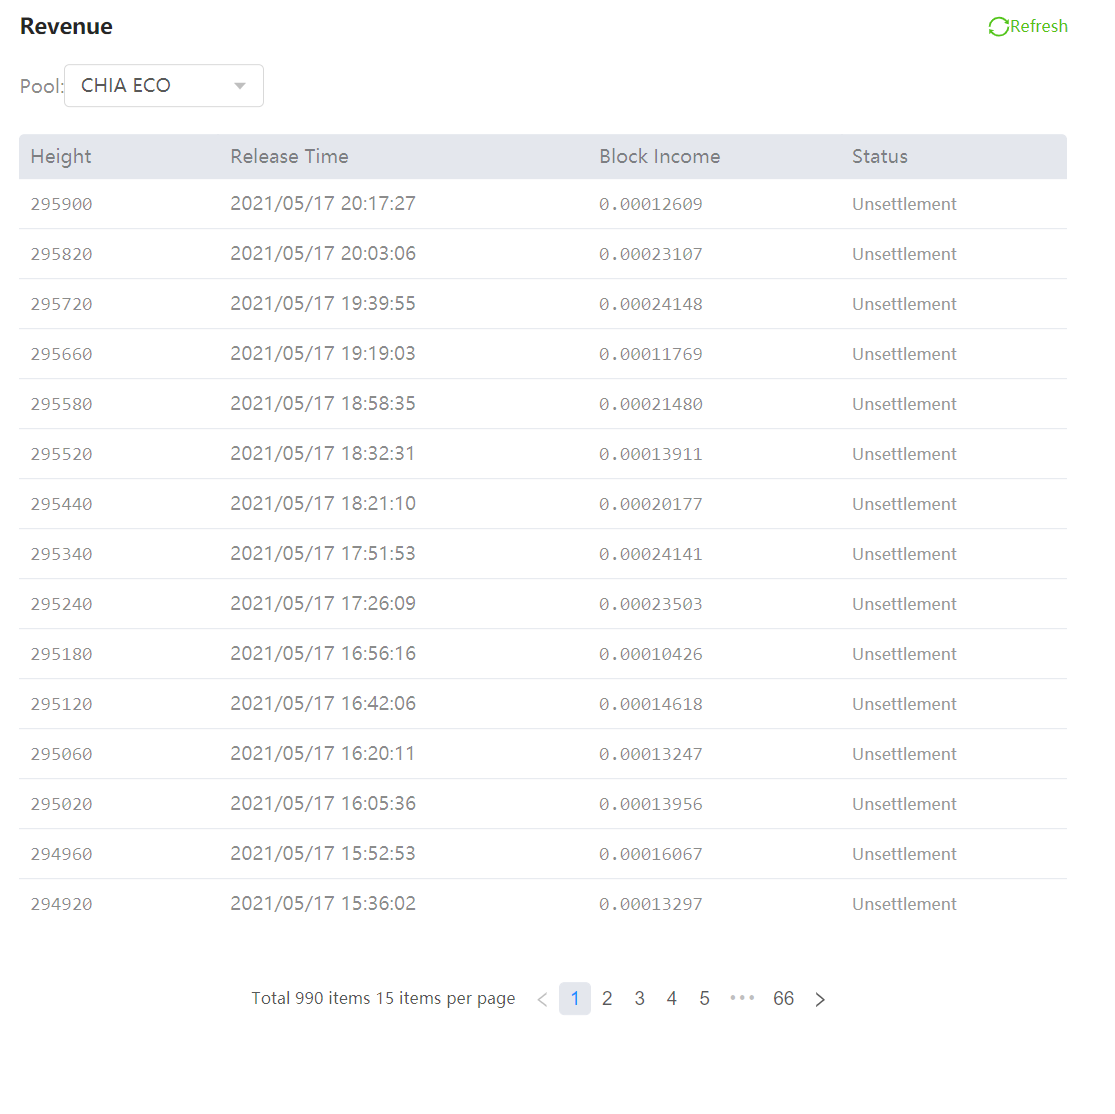
Task: Expand the CHIA ECO pool selector
Action: [x=163, y=86]
